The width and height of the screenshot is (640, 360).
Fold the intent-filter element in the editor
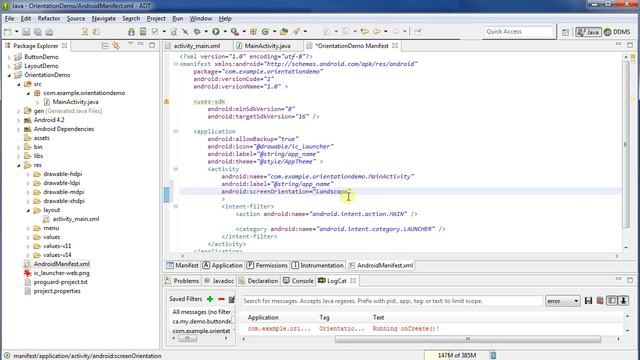tap(176, 207)
